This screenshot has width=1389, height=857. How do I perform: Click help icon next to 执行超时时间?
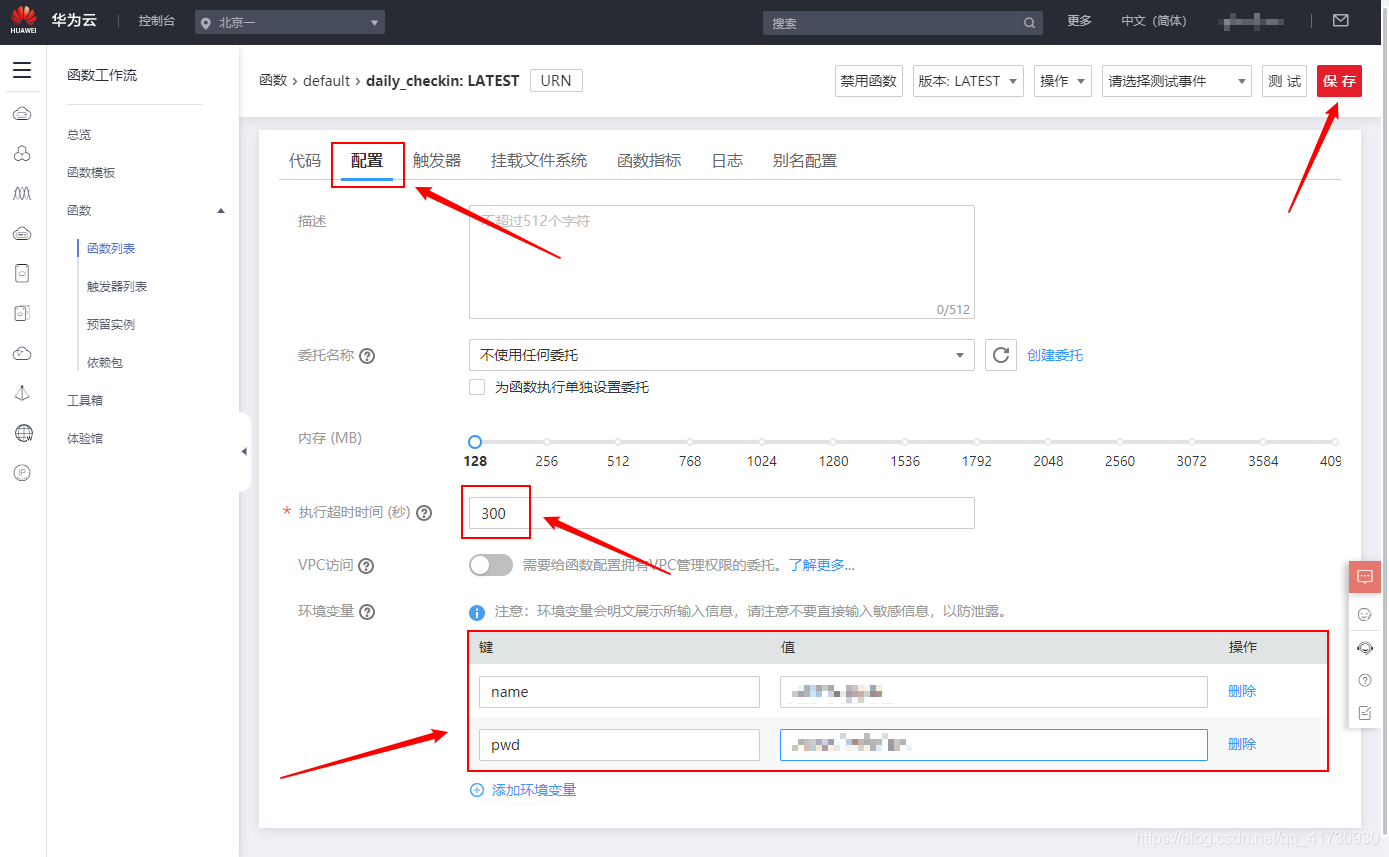pyautogui.click(x=424, y=513)
